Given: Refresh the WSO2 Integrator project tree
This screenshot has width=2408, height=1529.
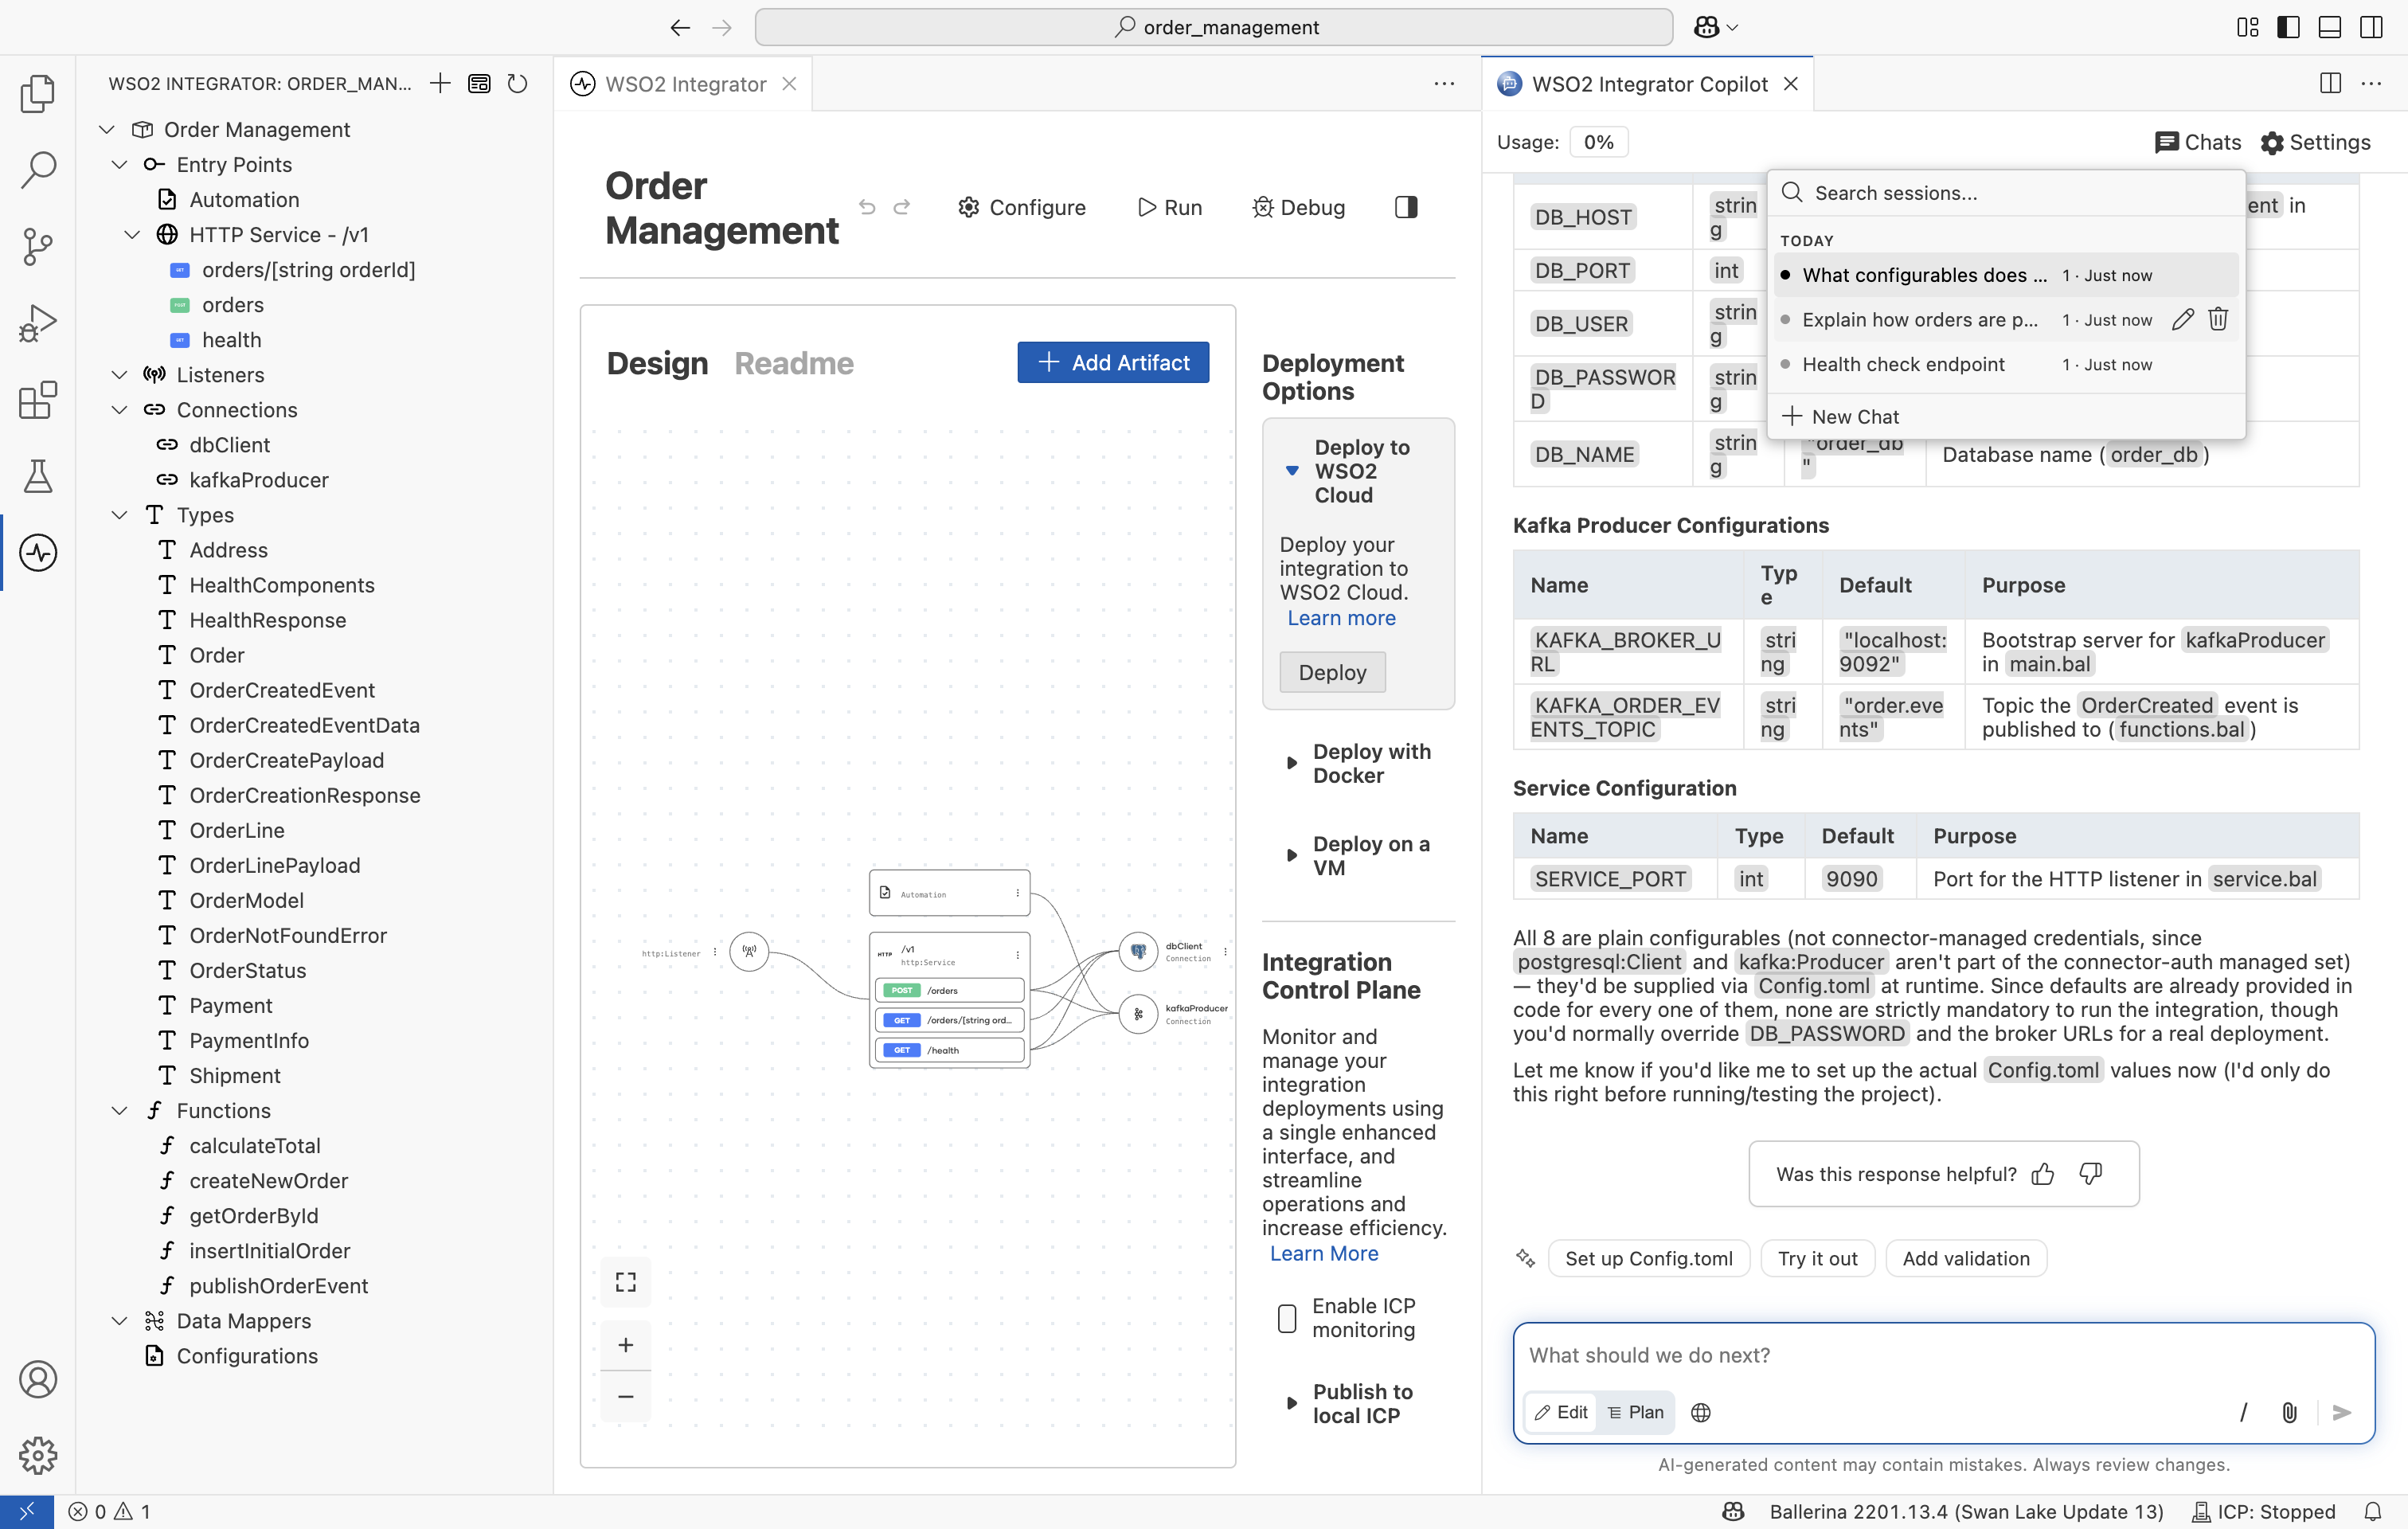Looking at the screenshot, I should click(517, 84).
